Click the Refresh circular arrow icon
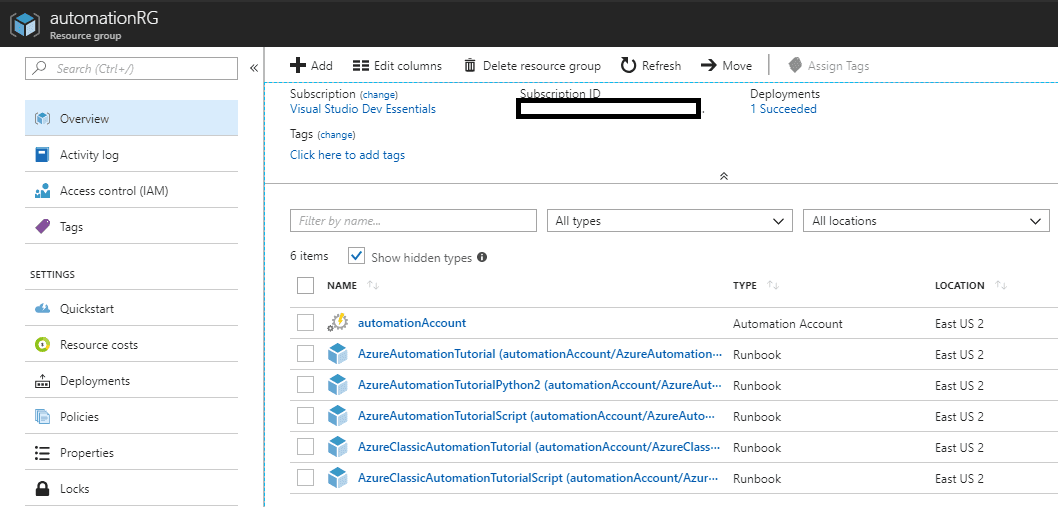 click(628, 65)
